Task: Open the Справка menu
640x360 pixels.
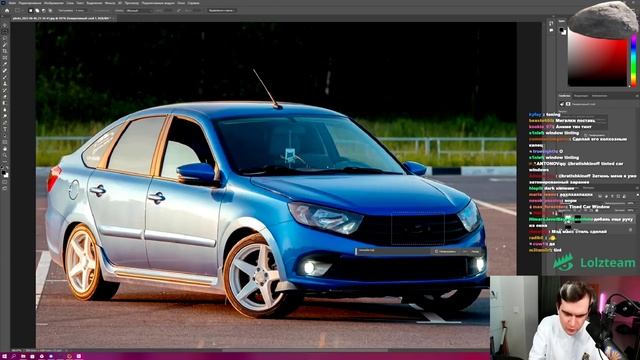Action: pos(193,3)
